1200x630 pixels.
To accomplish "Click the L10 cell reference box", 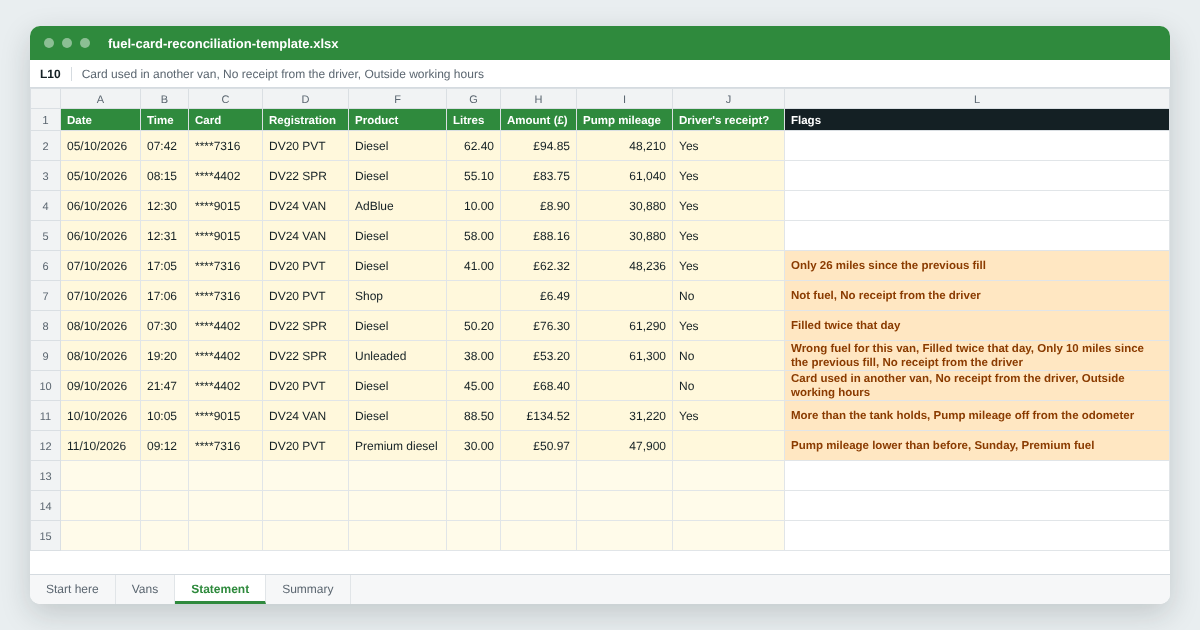I will point(50,74).
